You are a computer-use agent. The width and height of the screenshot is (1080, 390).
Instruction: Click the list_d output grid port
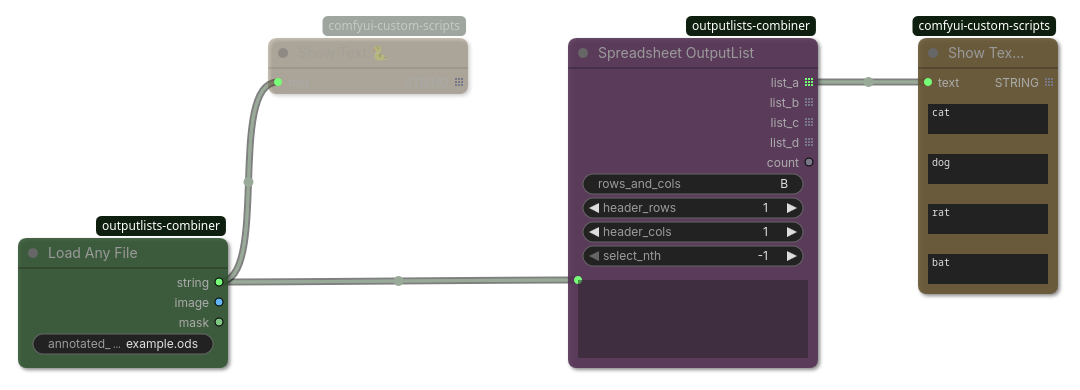click(809, 142)
